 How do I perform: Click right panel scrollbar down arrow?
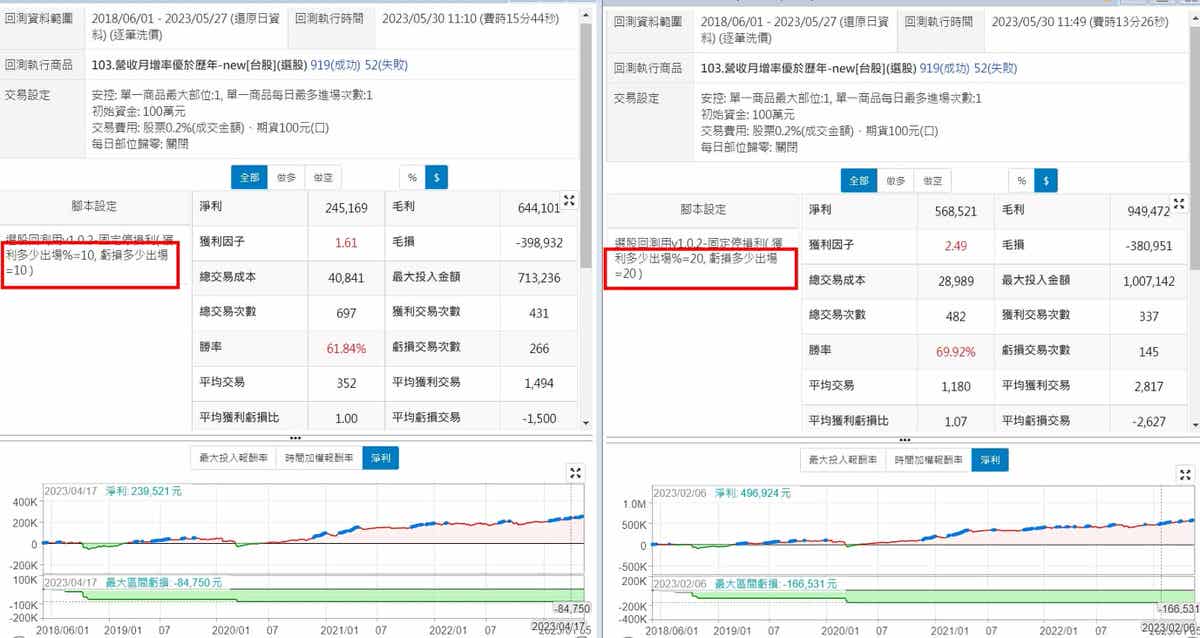click(1194, 425)
